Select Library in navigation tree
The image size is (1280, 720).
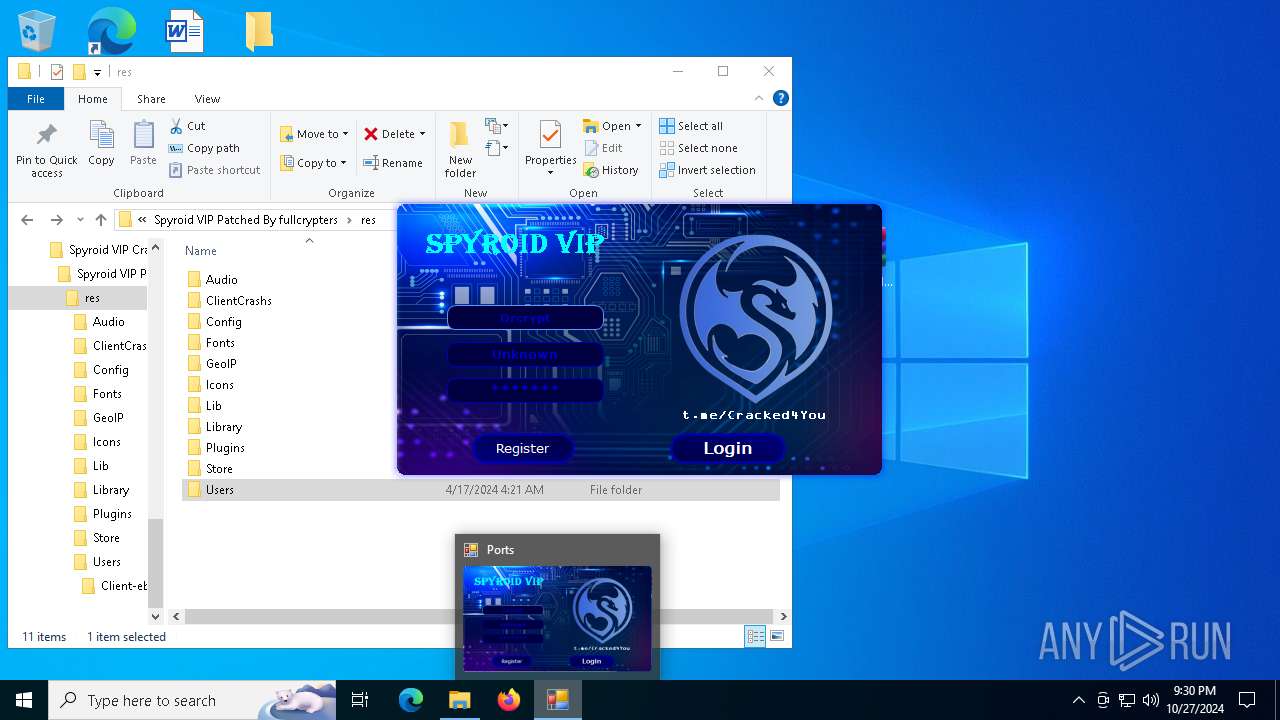[x=110, y=490]
